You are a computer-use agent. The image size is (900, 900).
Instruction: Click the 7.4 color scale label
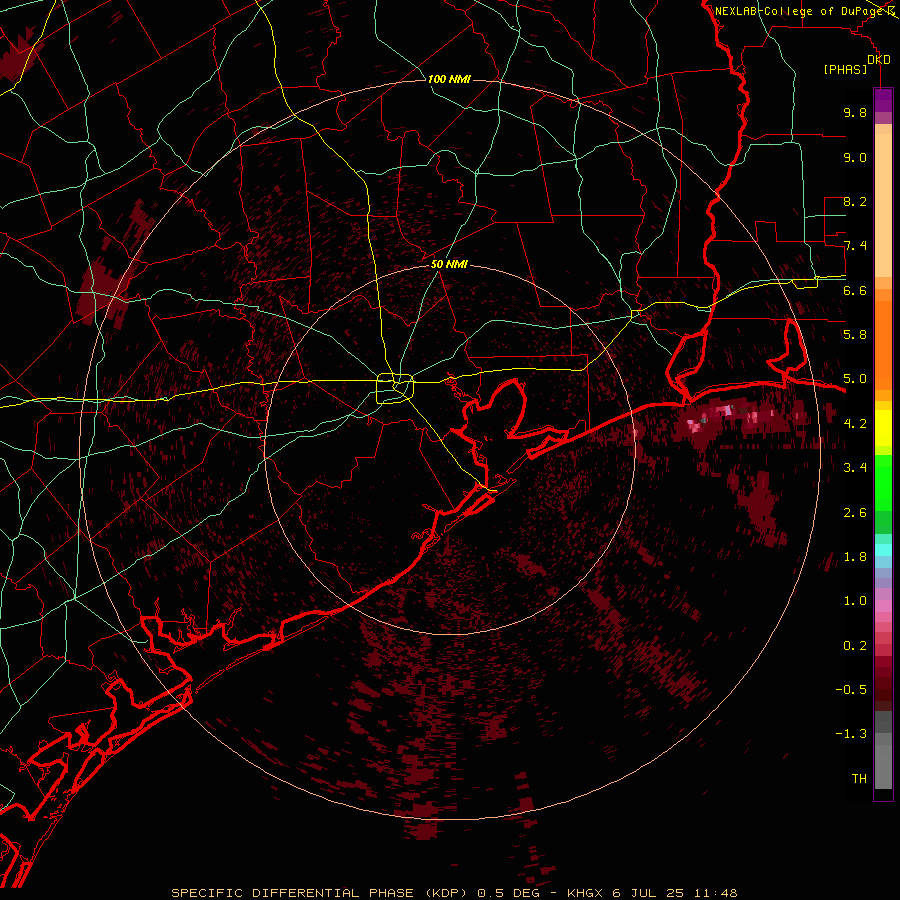coord(855,246)
